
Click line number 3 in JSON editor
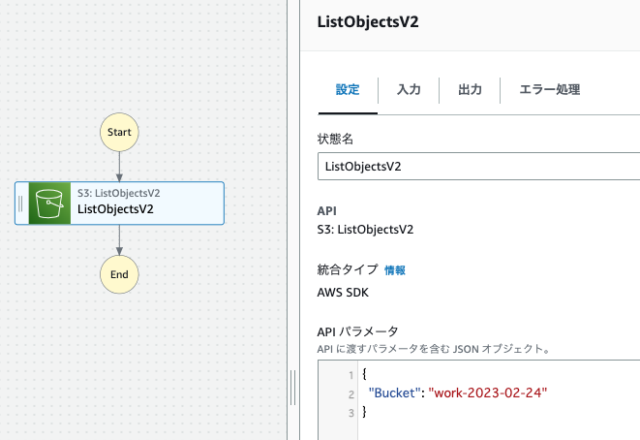click(351, 413)
